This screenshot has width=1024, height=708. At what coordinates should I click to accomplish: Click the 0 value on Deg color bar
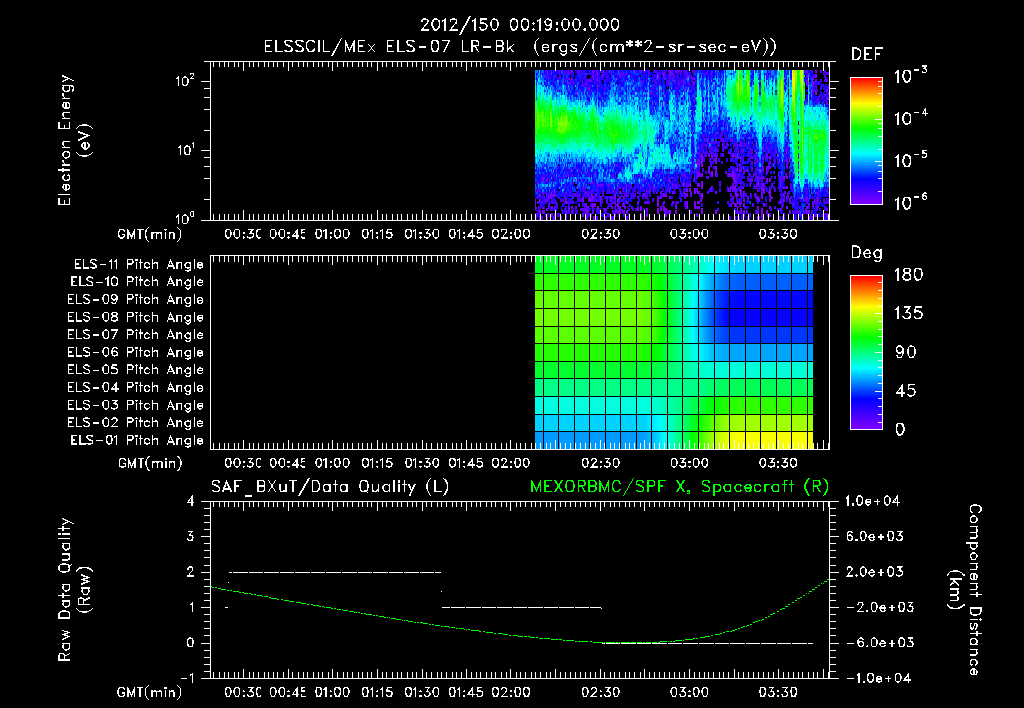900,430
